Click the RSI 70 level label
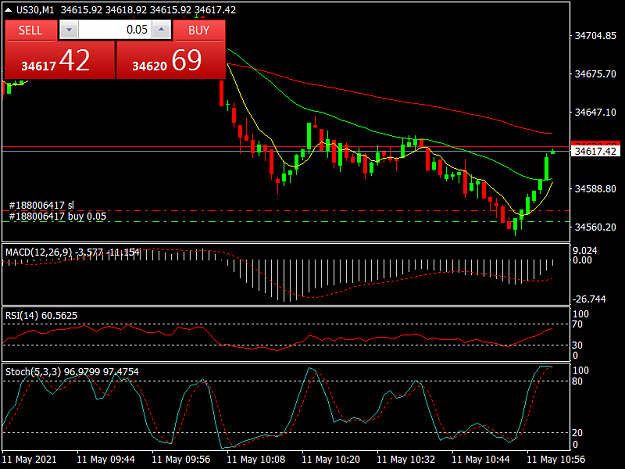This screenshot has height=469, width=625. (x=578, y=324)
